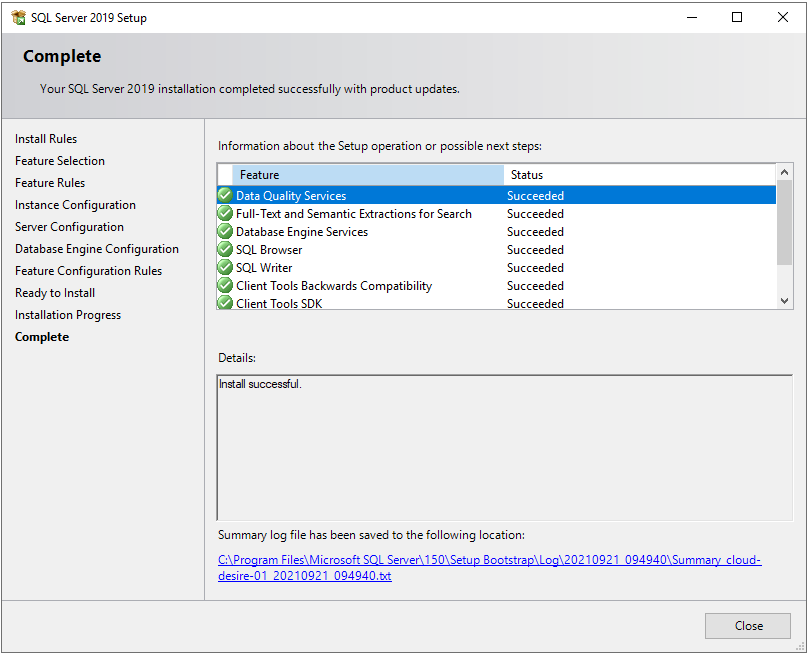Open the summary log file link
The height and width of the screenshot is (657, 812).
click(x=489, y=568)
